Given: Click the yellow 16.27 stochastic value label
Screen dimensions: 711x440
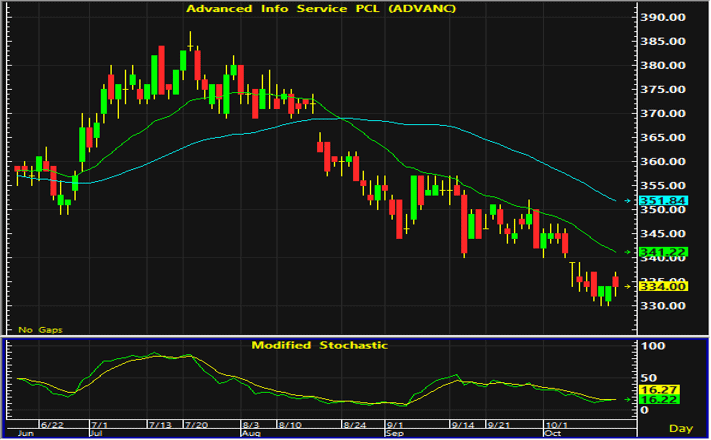Looking at the screenshot, I should click(659, 390).
